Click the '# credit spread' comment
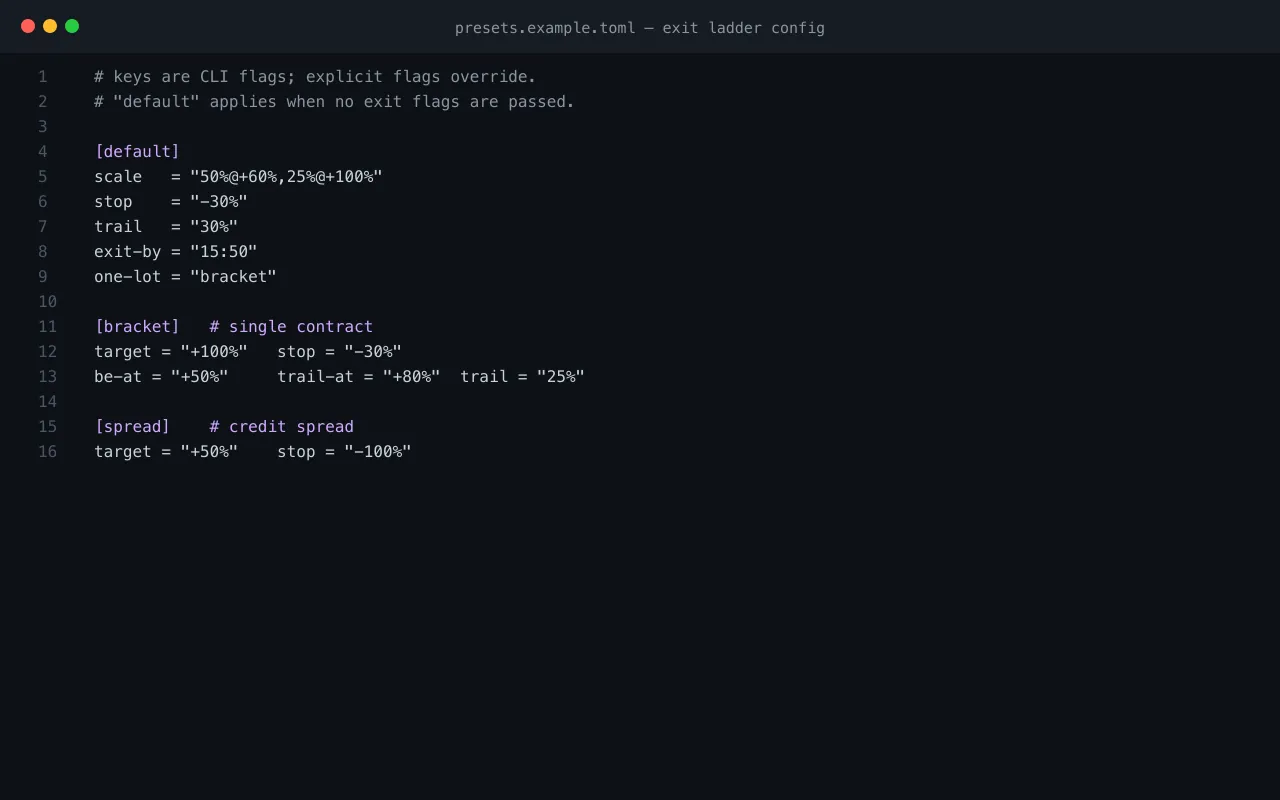 281,427
